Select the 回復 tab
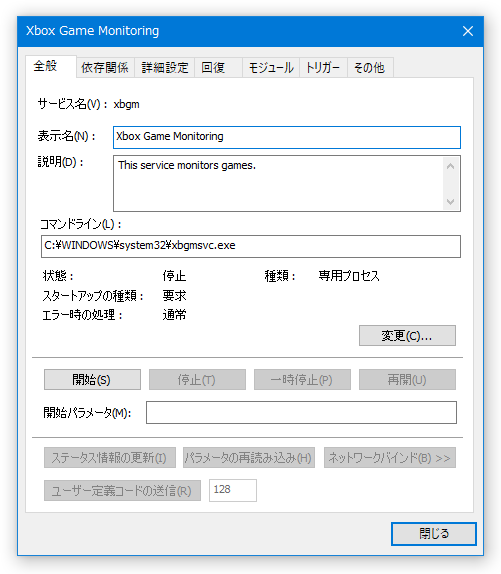 tap(218, 68)
